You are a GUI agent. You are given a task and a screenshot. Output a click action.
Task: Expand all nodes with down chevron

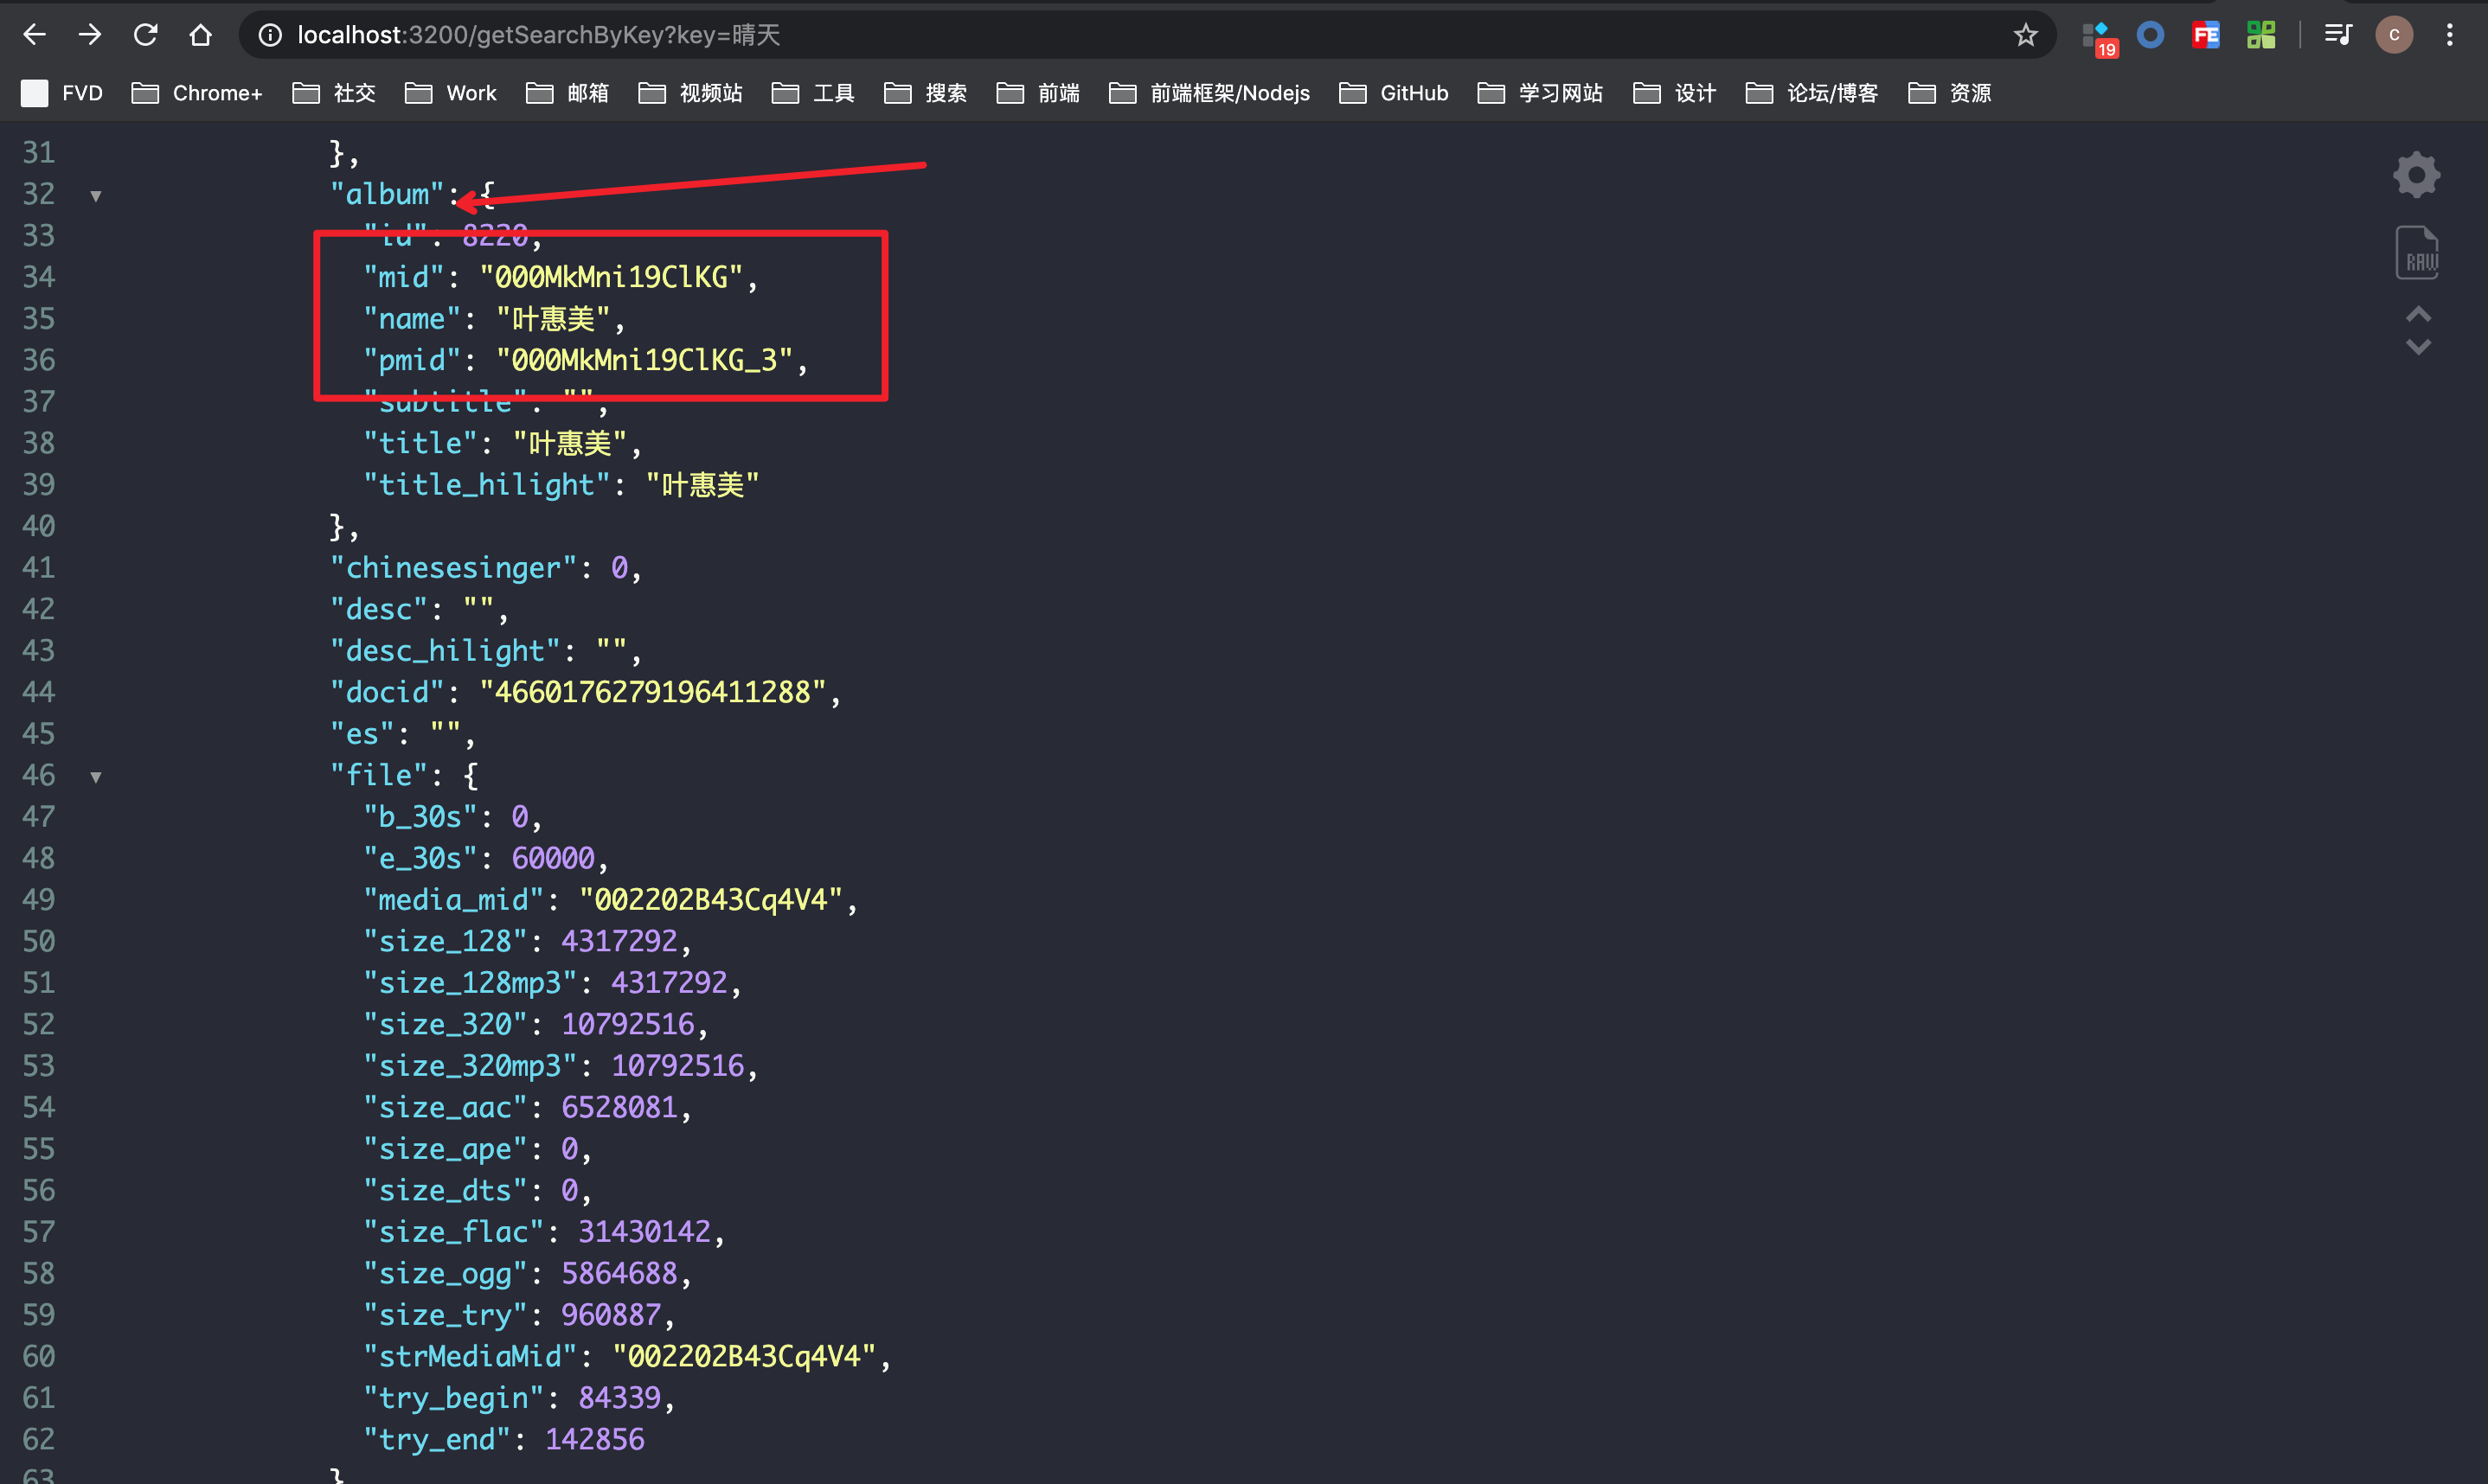(x=2417, y=348)
